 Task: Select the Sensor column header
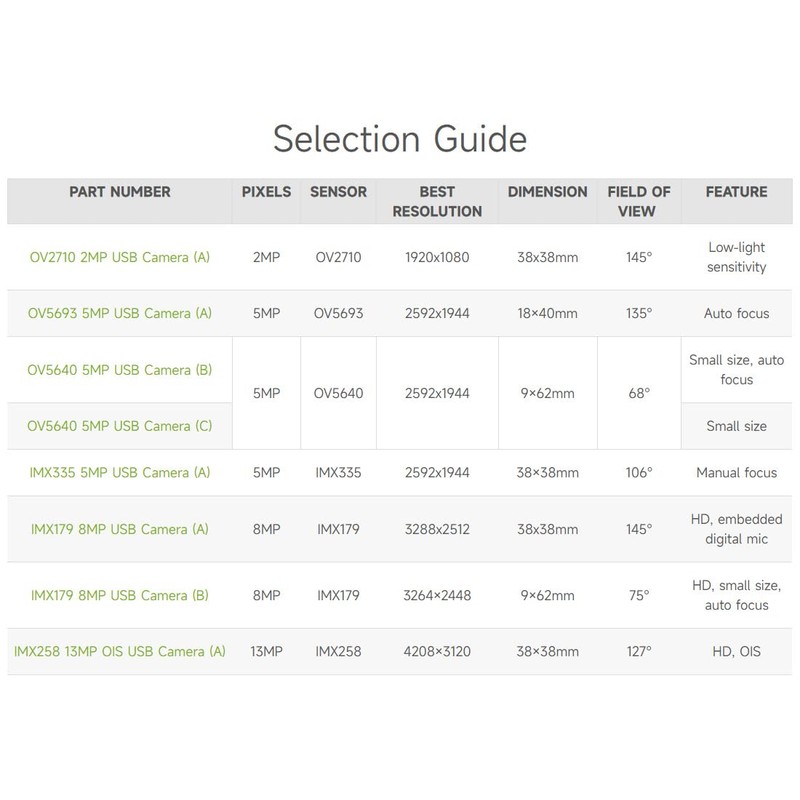(338, 192)
